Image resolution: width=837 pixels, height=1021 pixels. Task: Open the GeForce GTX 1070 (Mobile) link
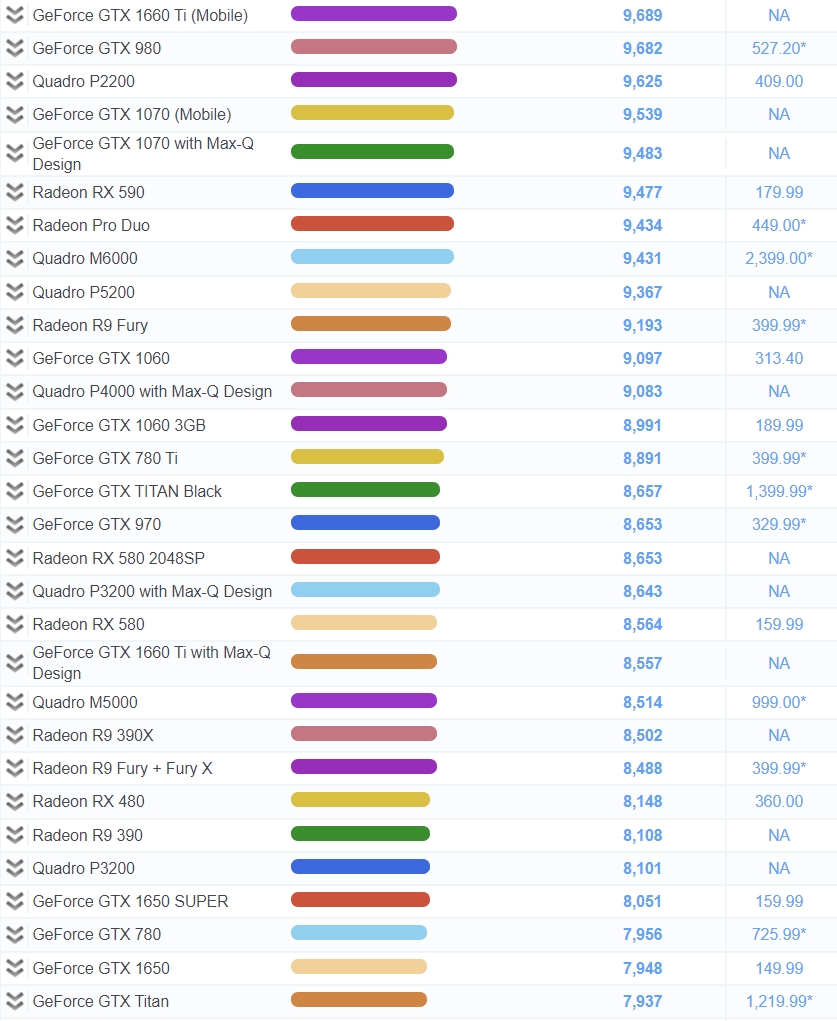pyautogui.click(x=132, y=115)
